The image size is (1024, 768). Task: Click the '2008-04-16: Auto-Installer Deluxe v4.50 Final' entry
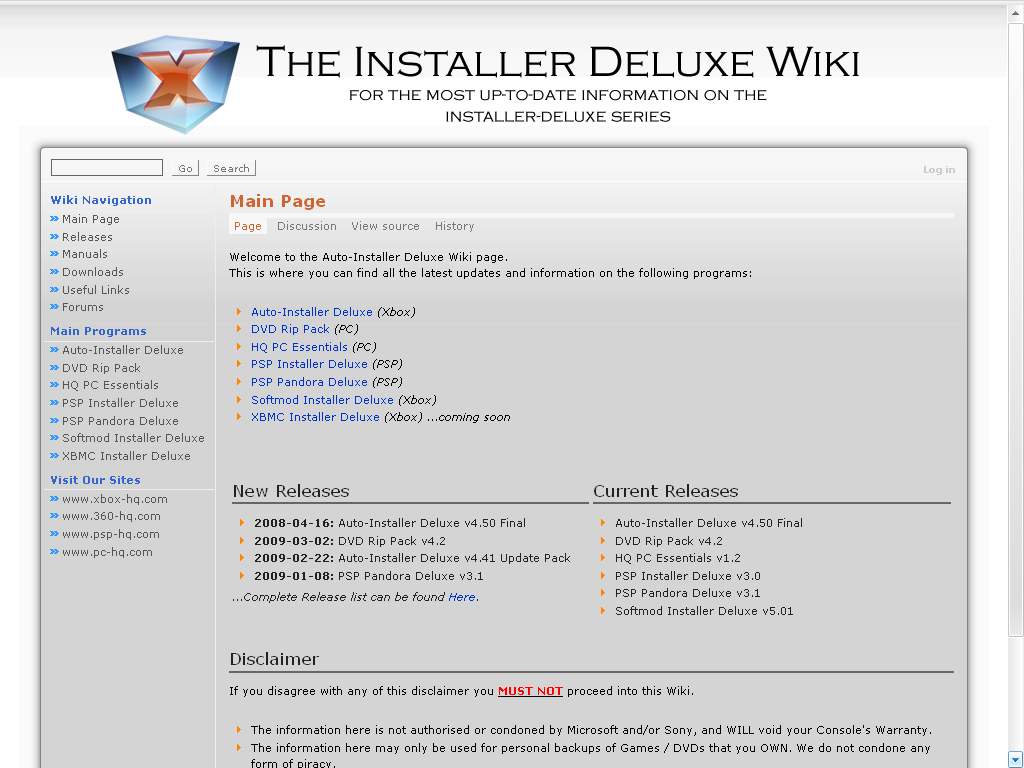390,523
